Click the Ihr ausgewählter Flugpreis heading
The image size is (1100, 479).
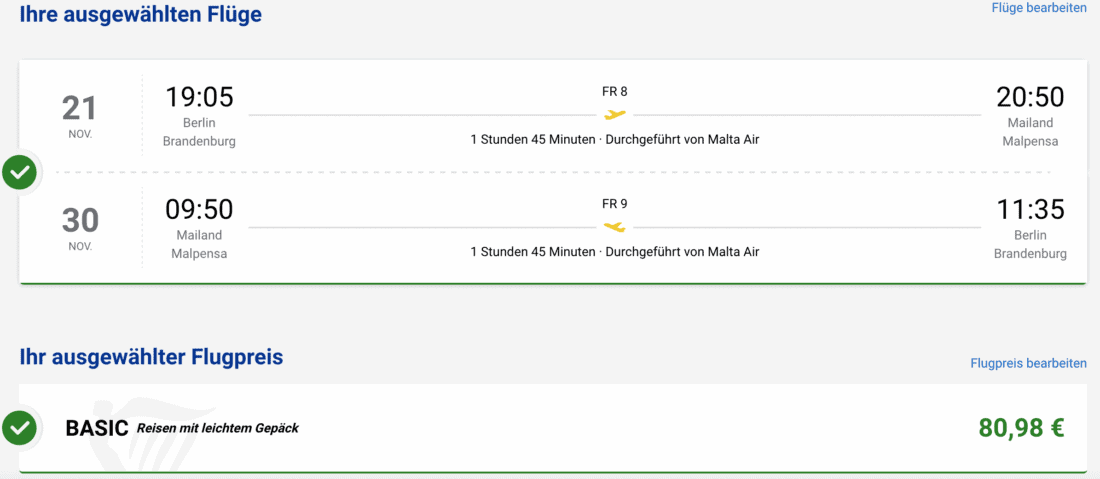pos(151,357)
